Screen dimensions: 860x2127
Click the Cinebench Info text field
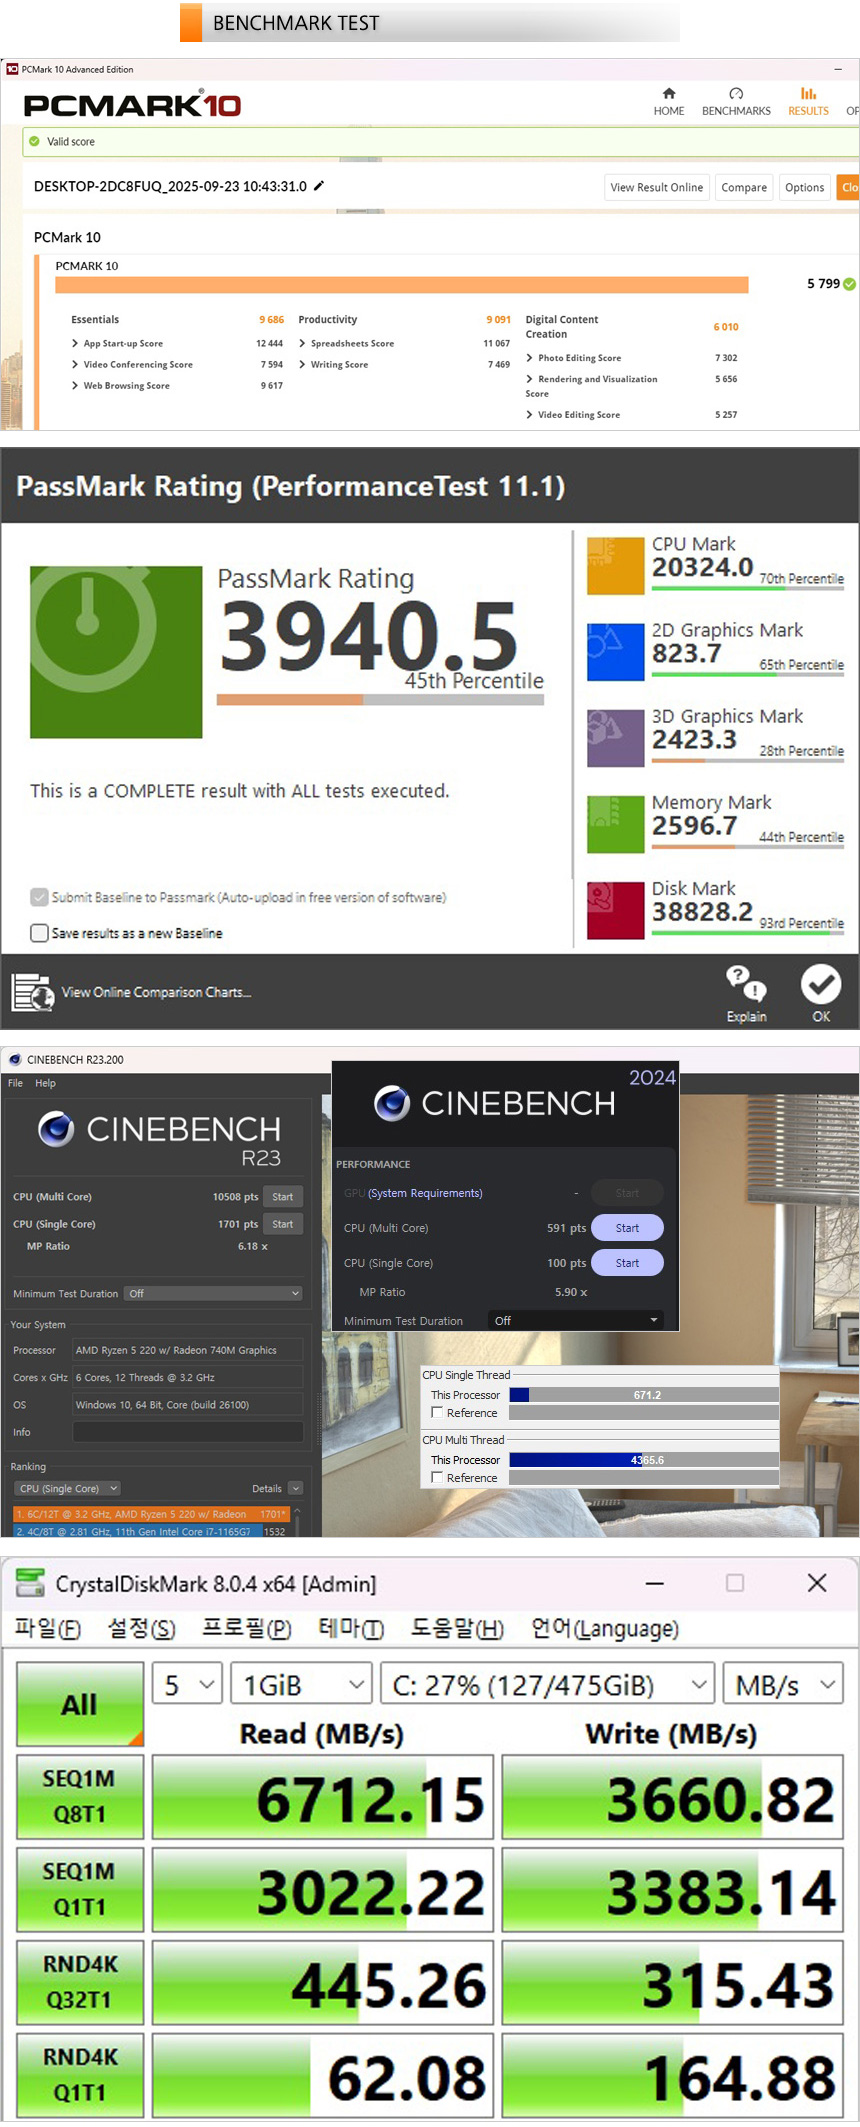(188, 1432)
